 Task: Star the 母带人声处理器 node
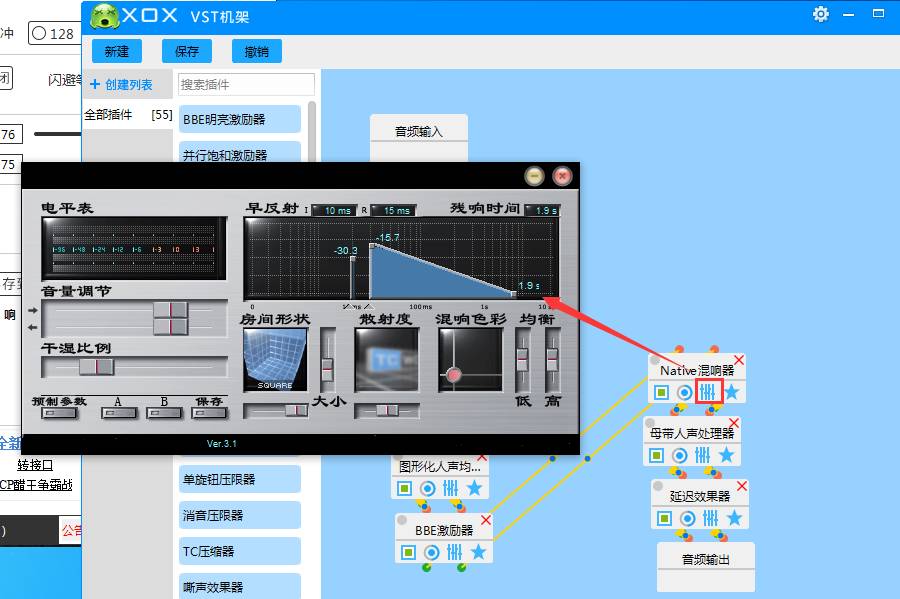[726, 455]
